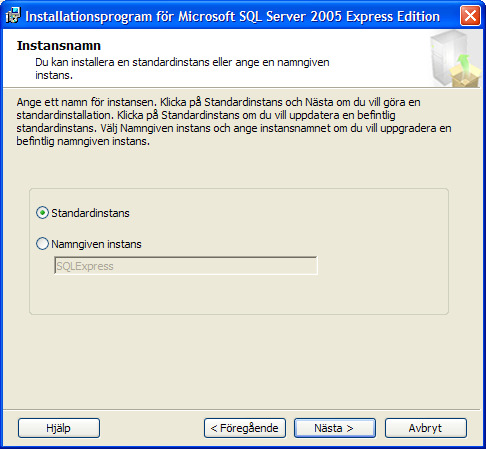Continue with the Nästa button
This screenshot has height=449, width=486.
click(x=335, y=428)
